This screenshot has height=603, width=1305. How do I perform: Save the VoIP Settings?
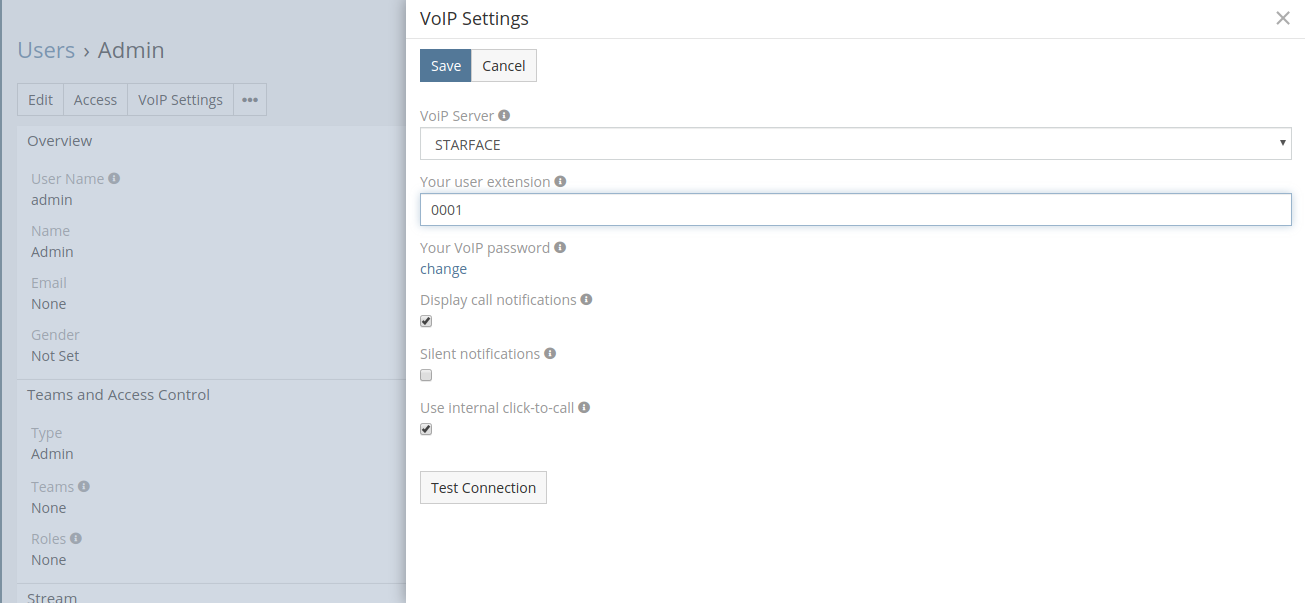point(445,65)
